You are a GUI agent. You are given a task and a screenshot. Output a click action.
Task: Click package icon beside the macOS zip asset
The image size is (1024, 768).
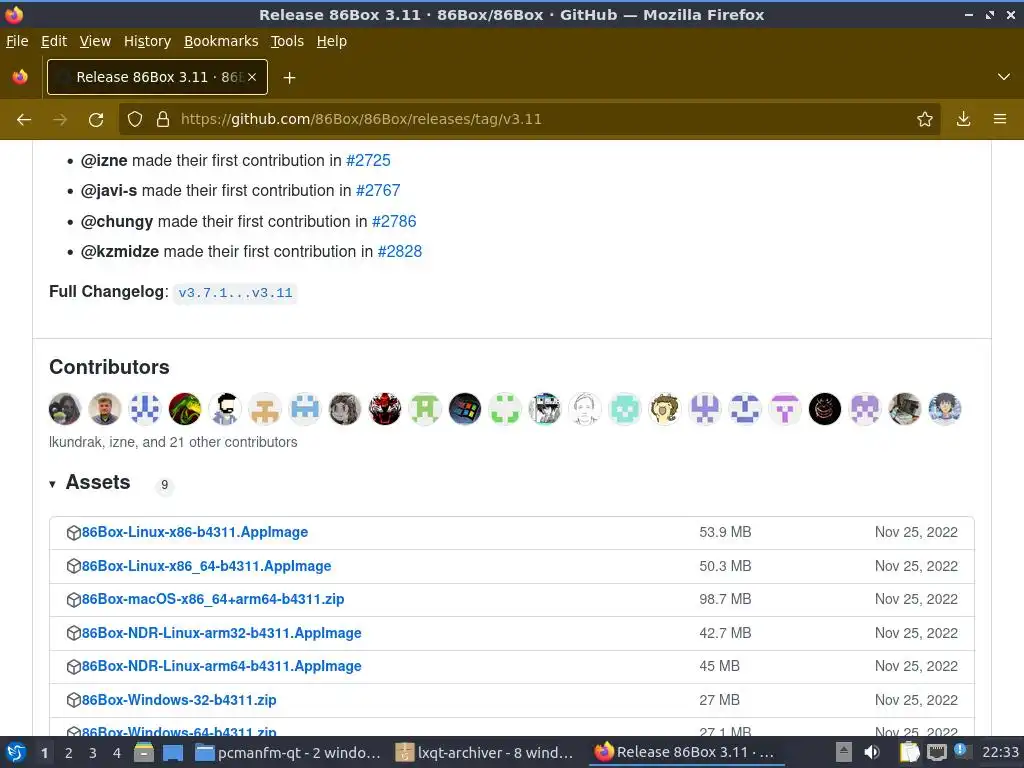click(x=74, y=600)
